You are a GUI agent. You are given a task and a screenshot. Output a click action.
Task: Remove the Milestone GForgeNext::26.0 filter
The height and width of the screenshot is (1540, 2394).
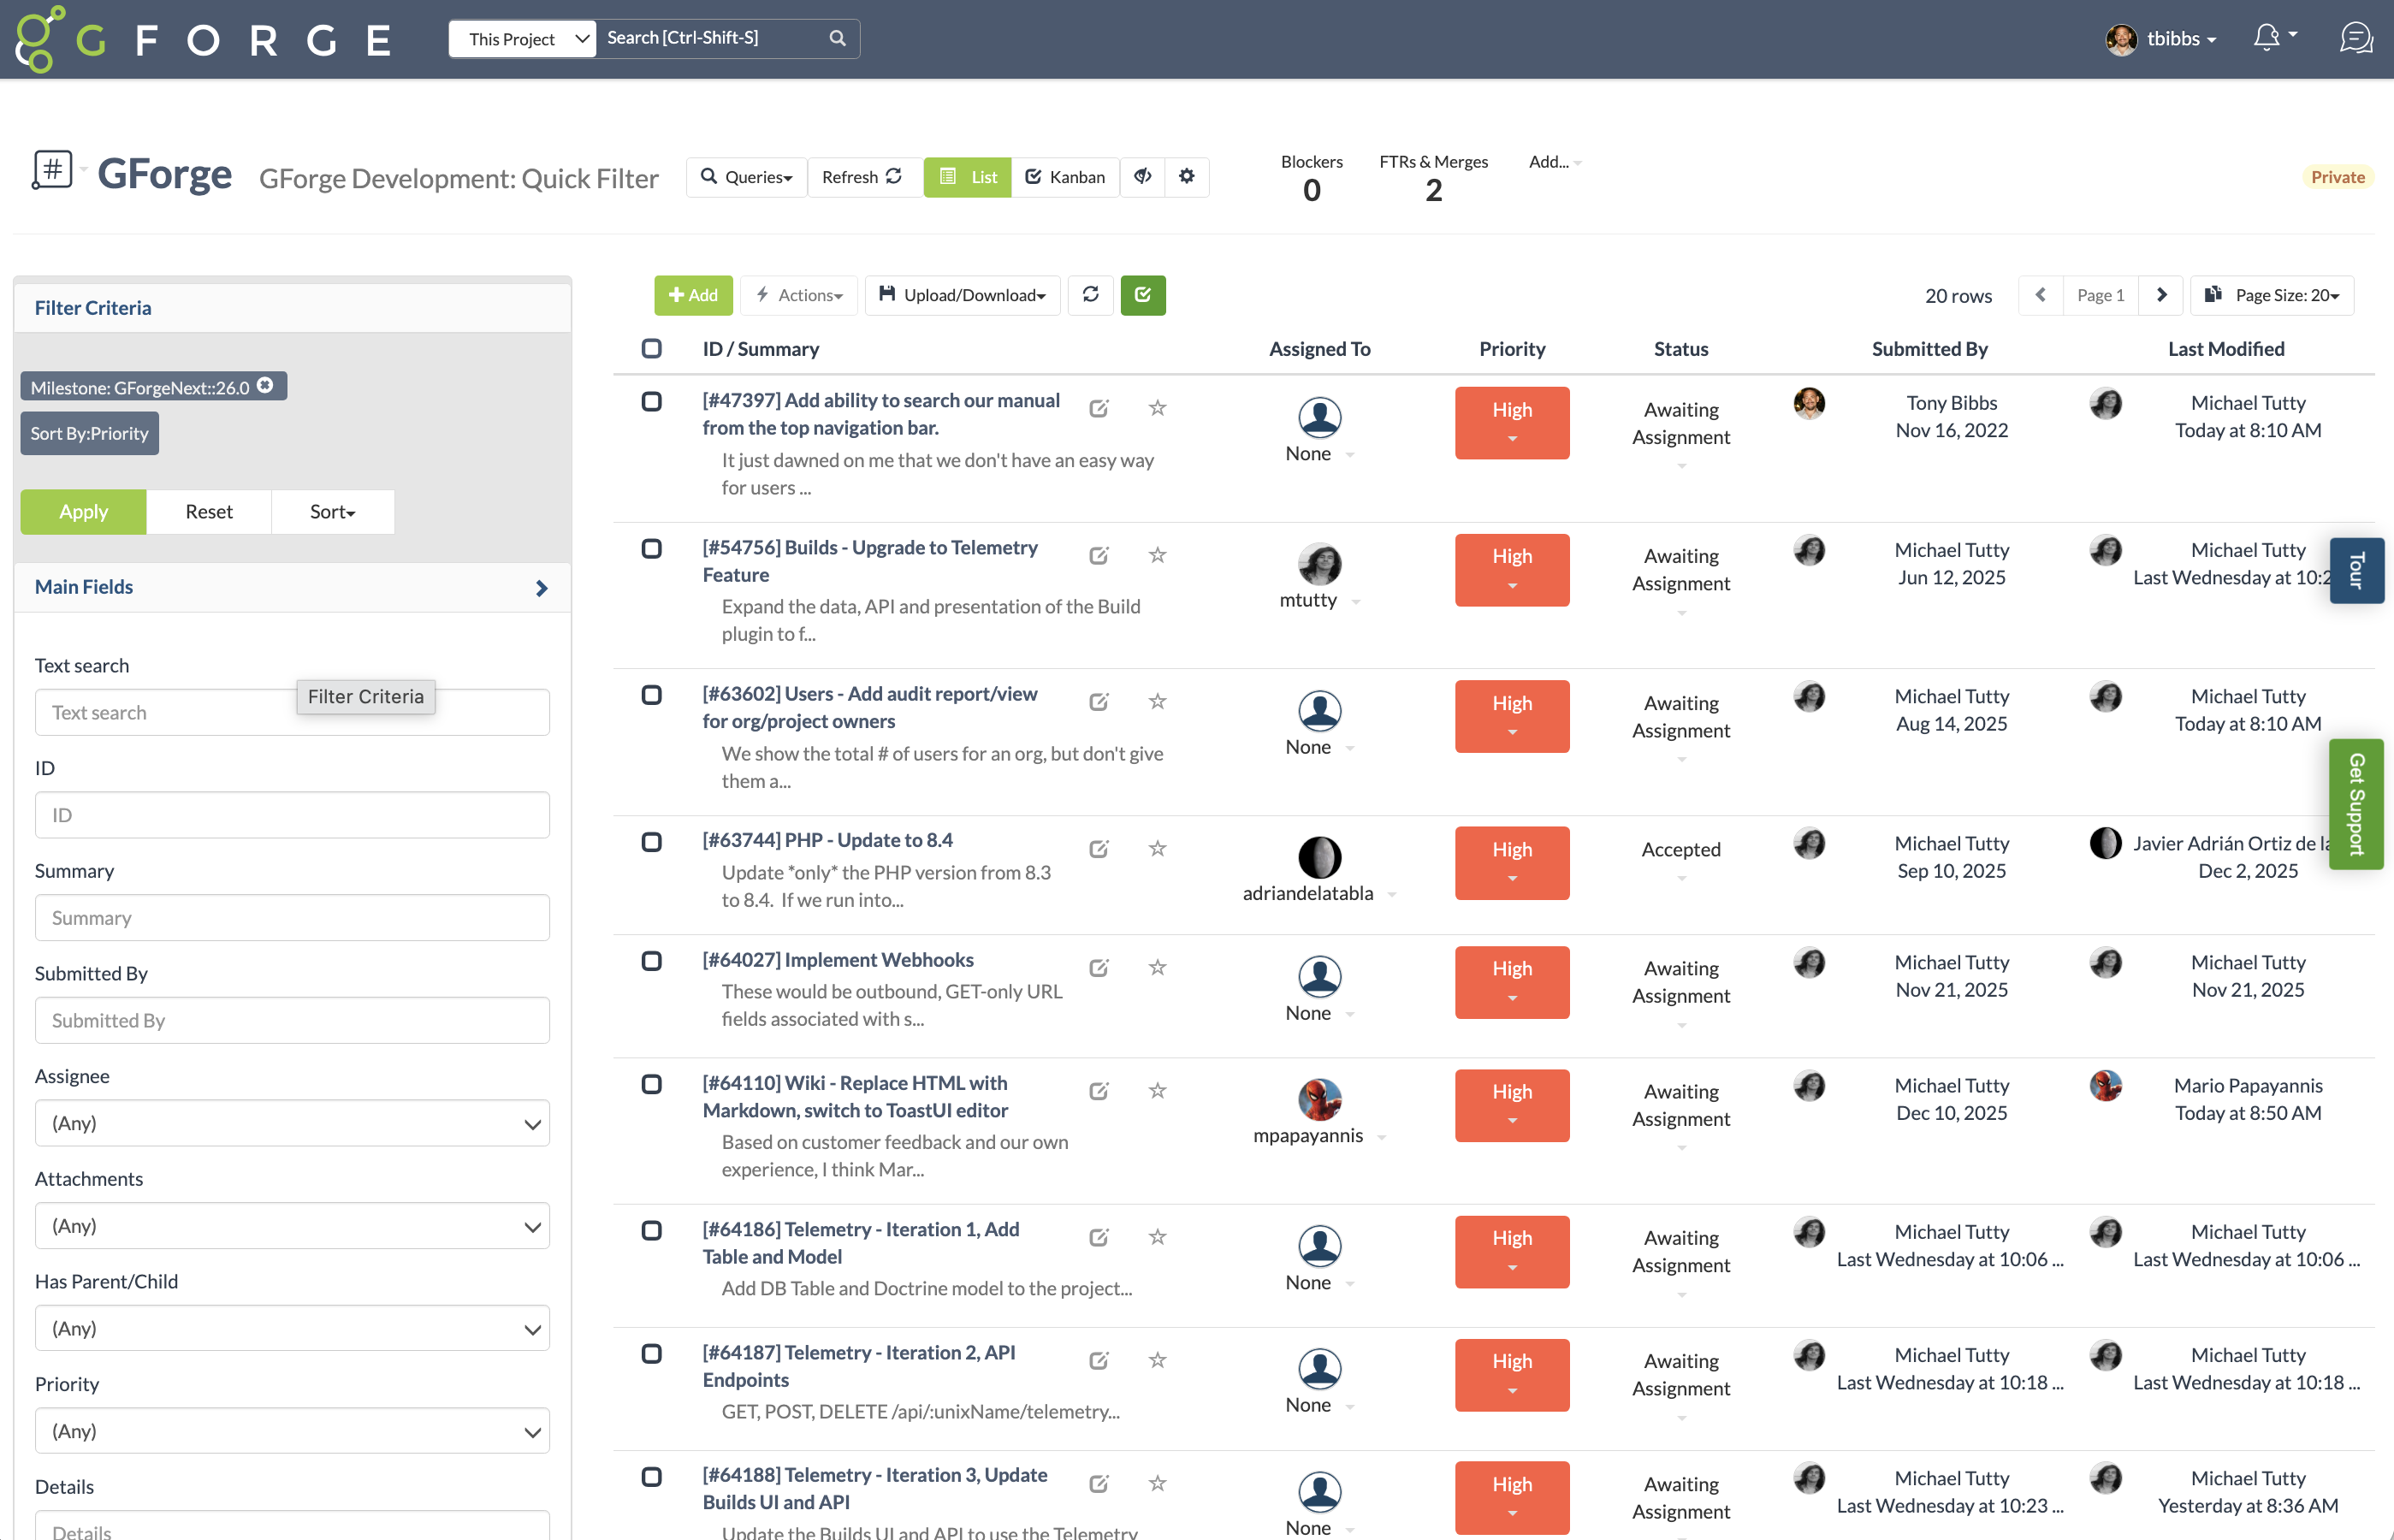pos(265,385)
